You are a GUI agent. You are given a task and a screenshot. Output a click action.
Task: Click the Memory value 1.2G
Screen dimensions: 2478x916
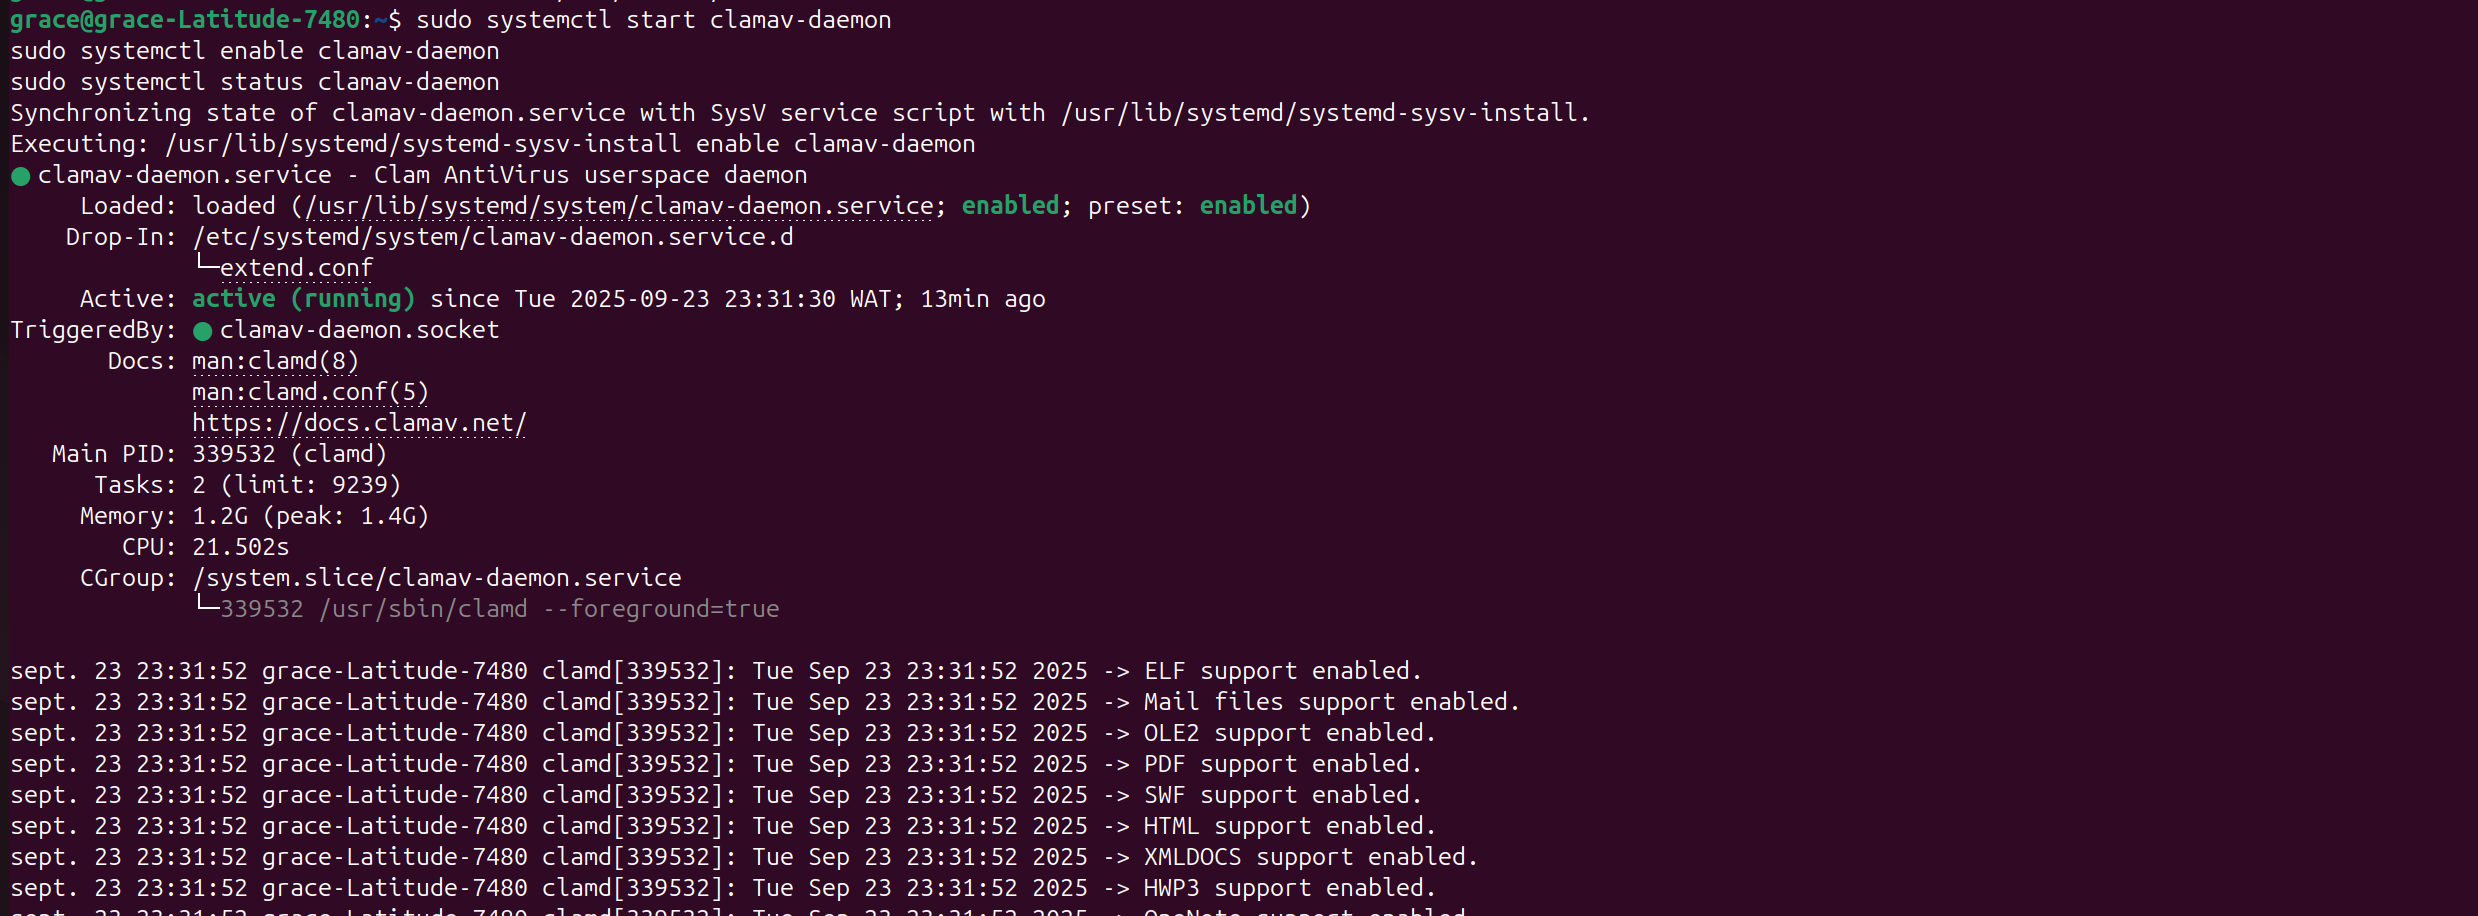220,516
